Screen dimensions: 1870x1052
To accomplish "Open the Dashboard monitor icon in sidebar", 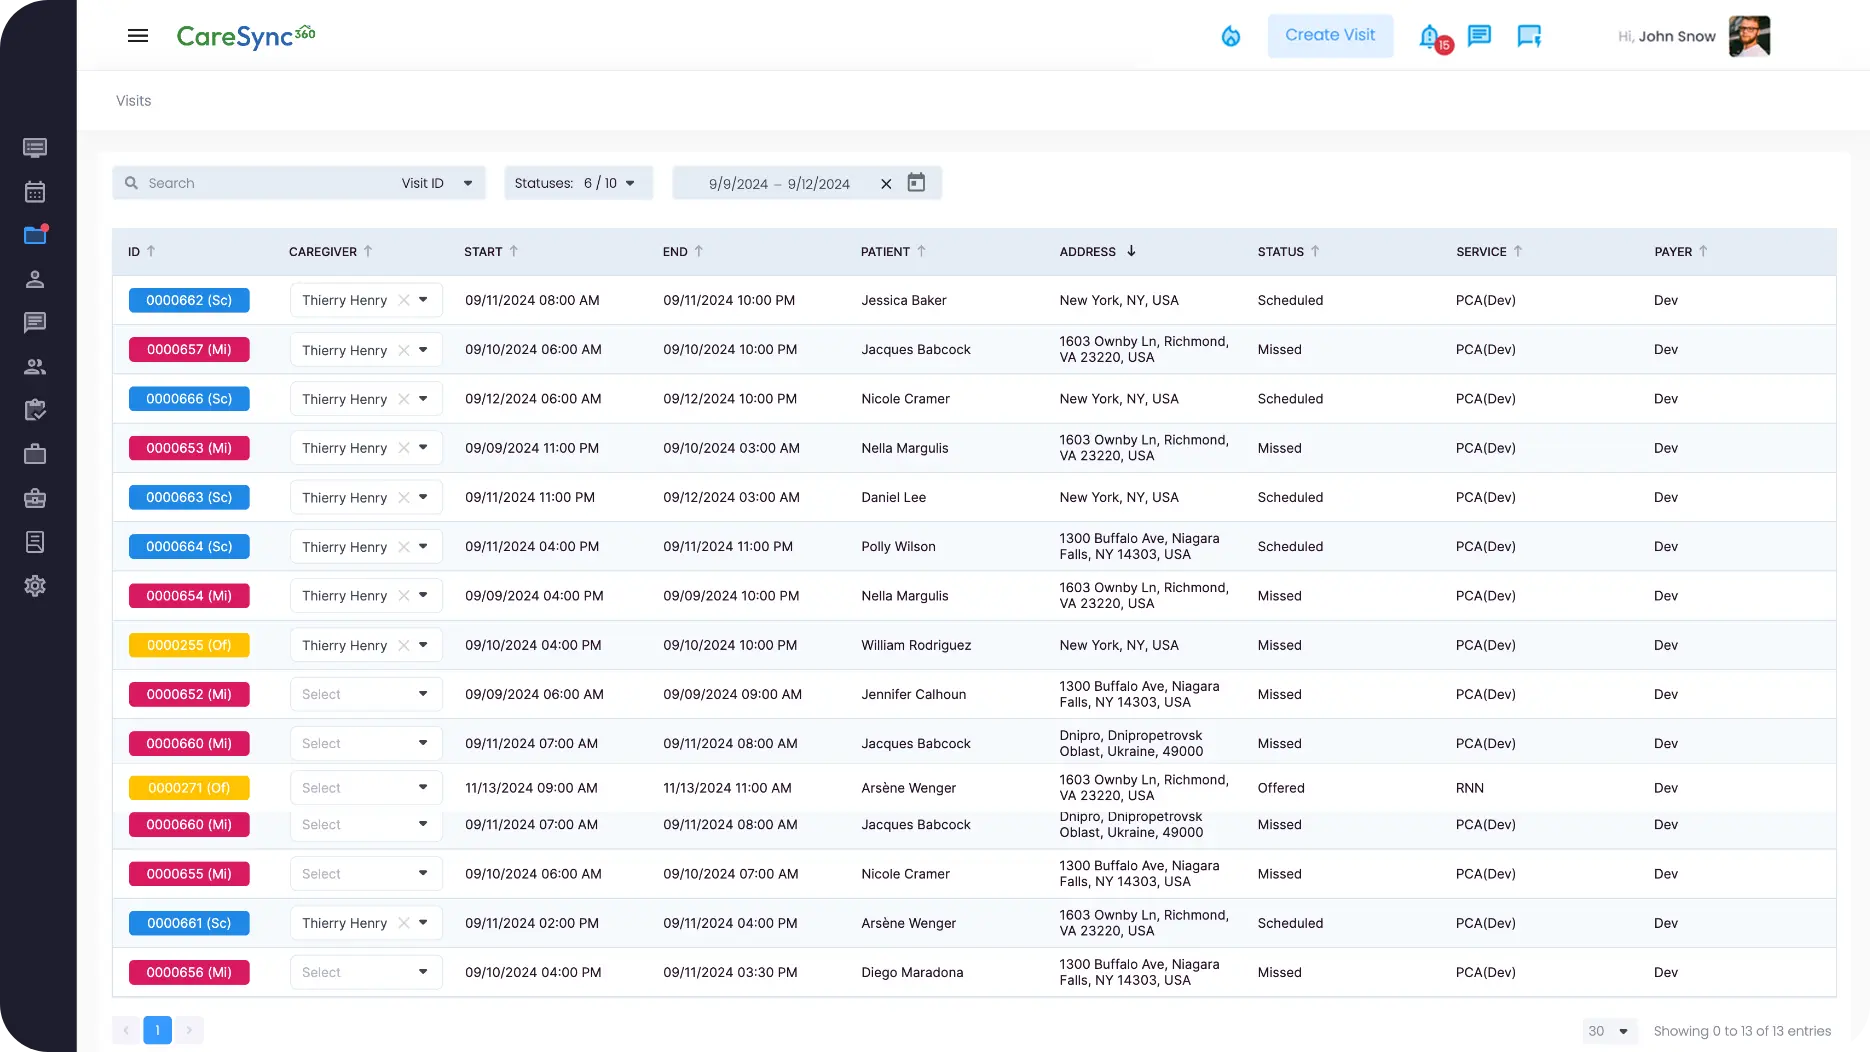I will [35, 147].
